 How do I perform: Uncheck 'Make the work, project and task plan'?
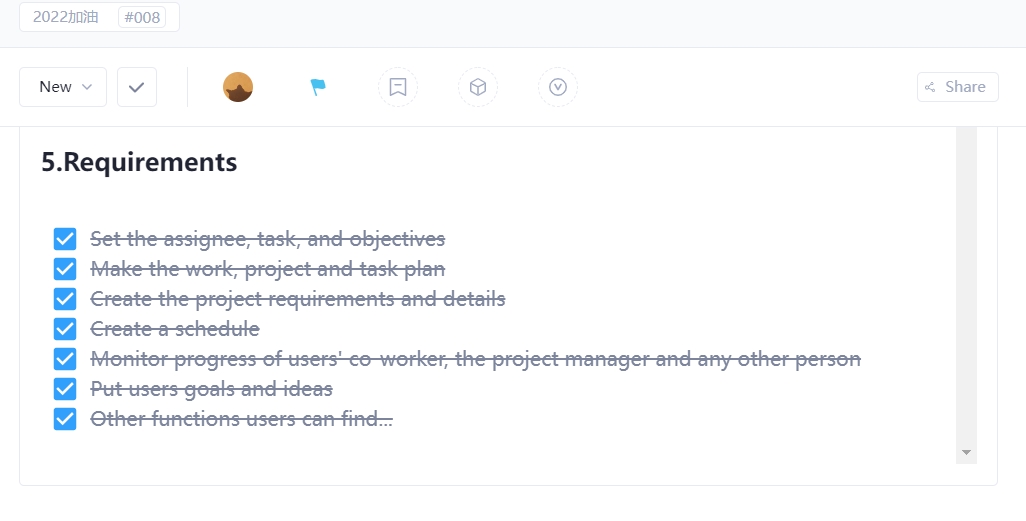click(x=65, y=269)
